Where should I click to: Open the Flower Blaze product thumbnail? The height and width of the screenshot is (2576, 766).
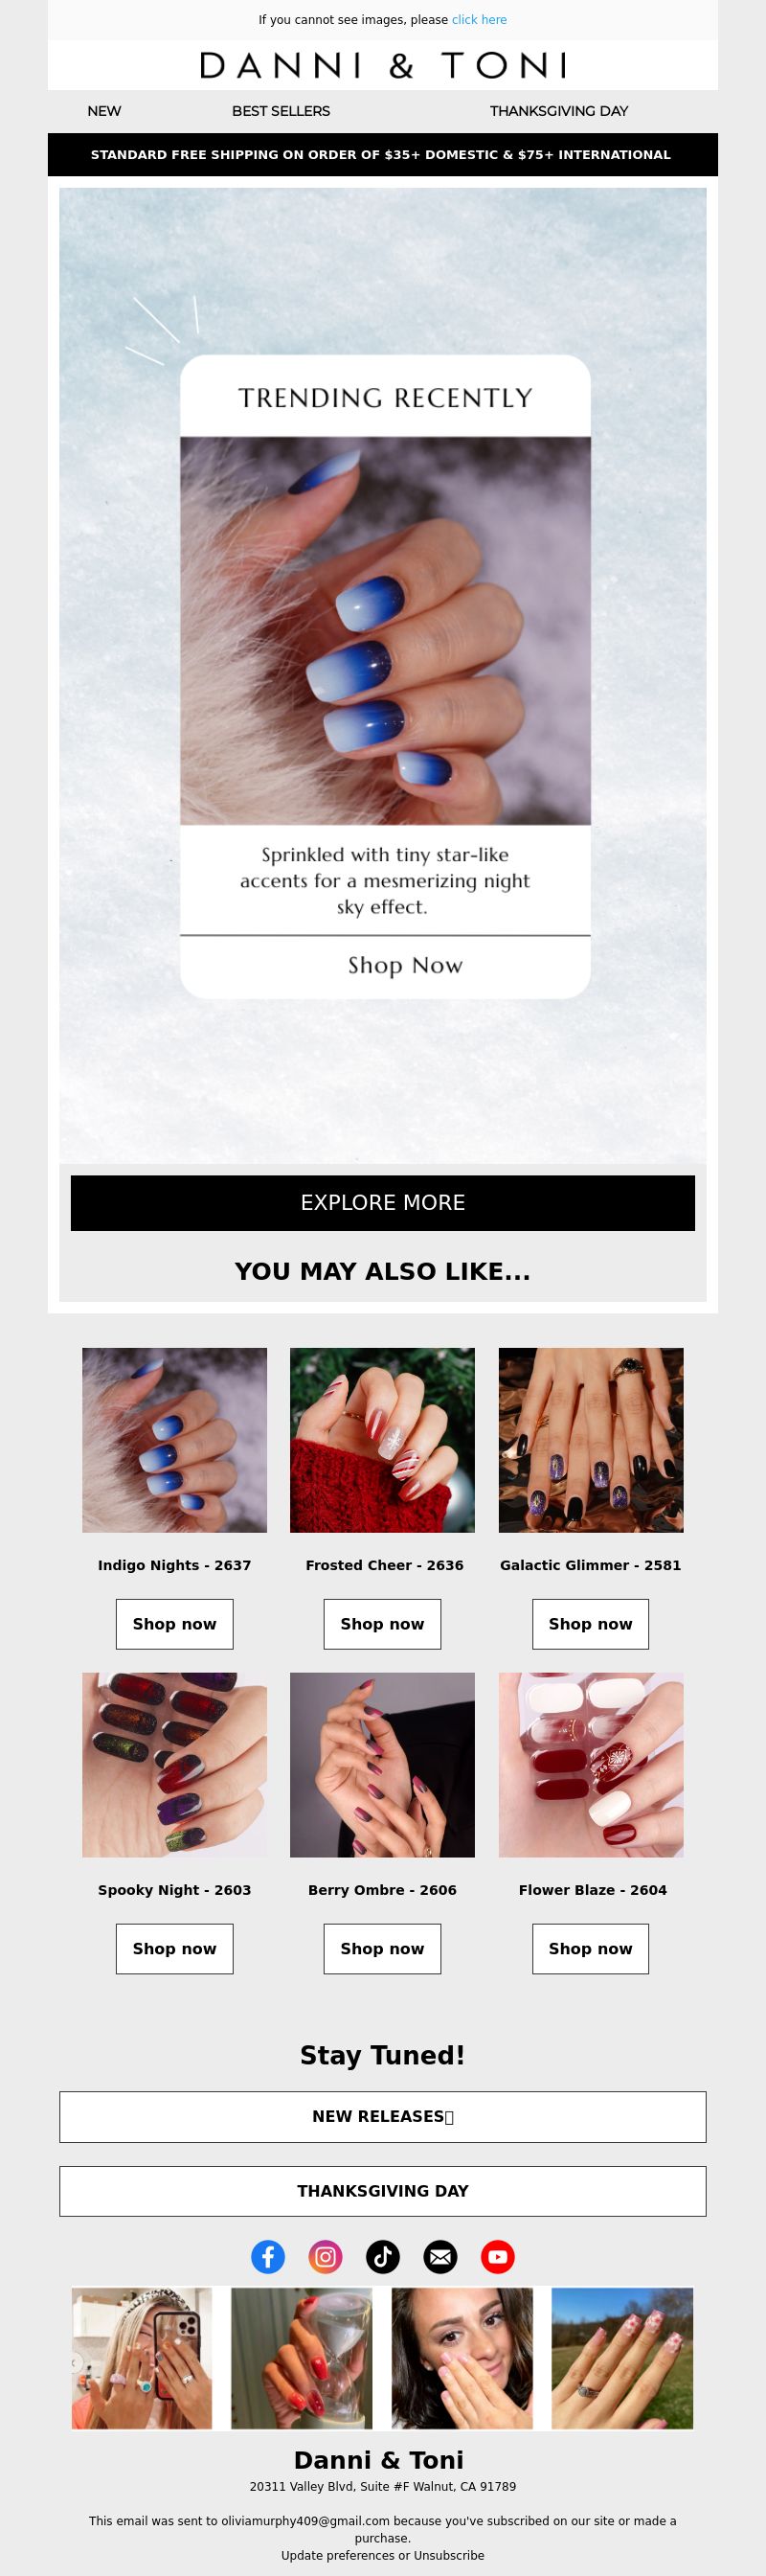pos(591,1765)
